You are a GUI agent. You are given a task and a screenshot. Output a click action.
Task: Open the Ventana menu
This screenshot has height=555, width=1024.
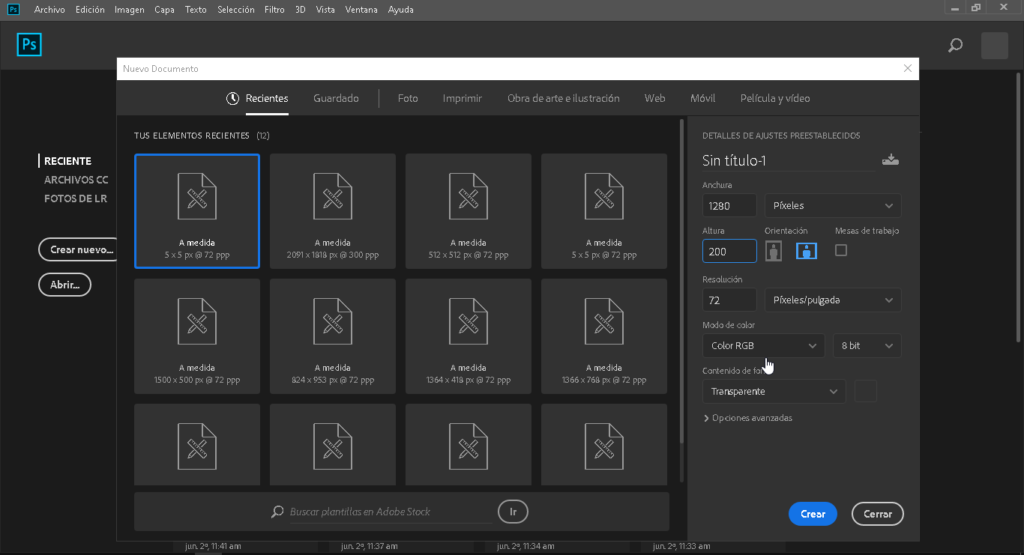[x=361, y=10]
